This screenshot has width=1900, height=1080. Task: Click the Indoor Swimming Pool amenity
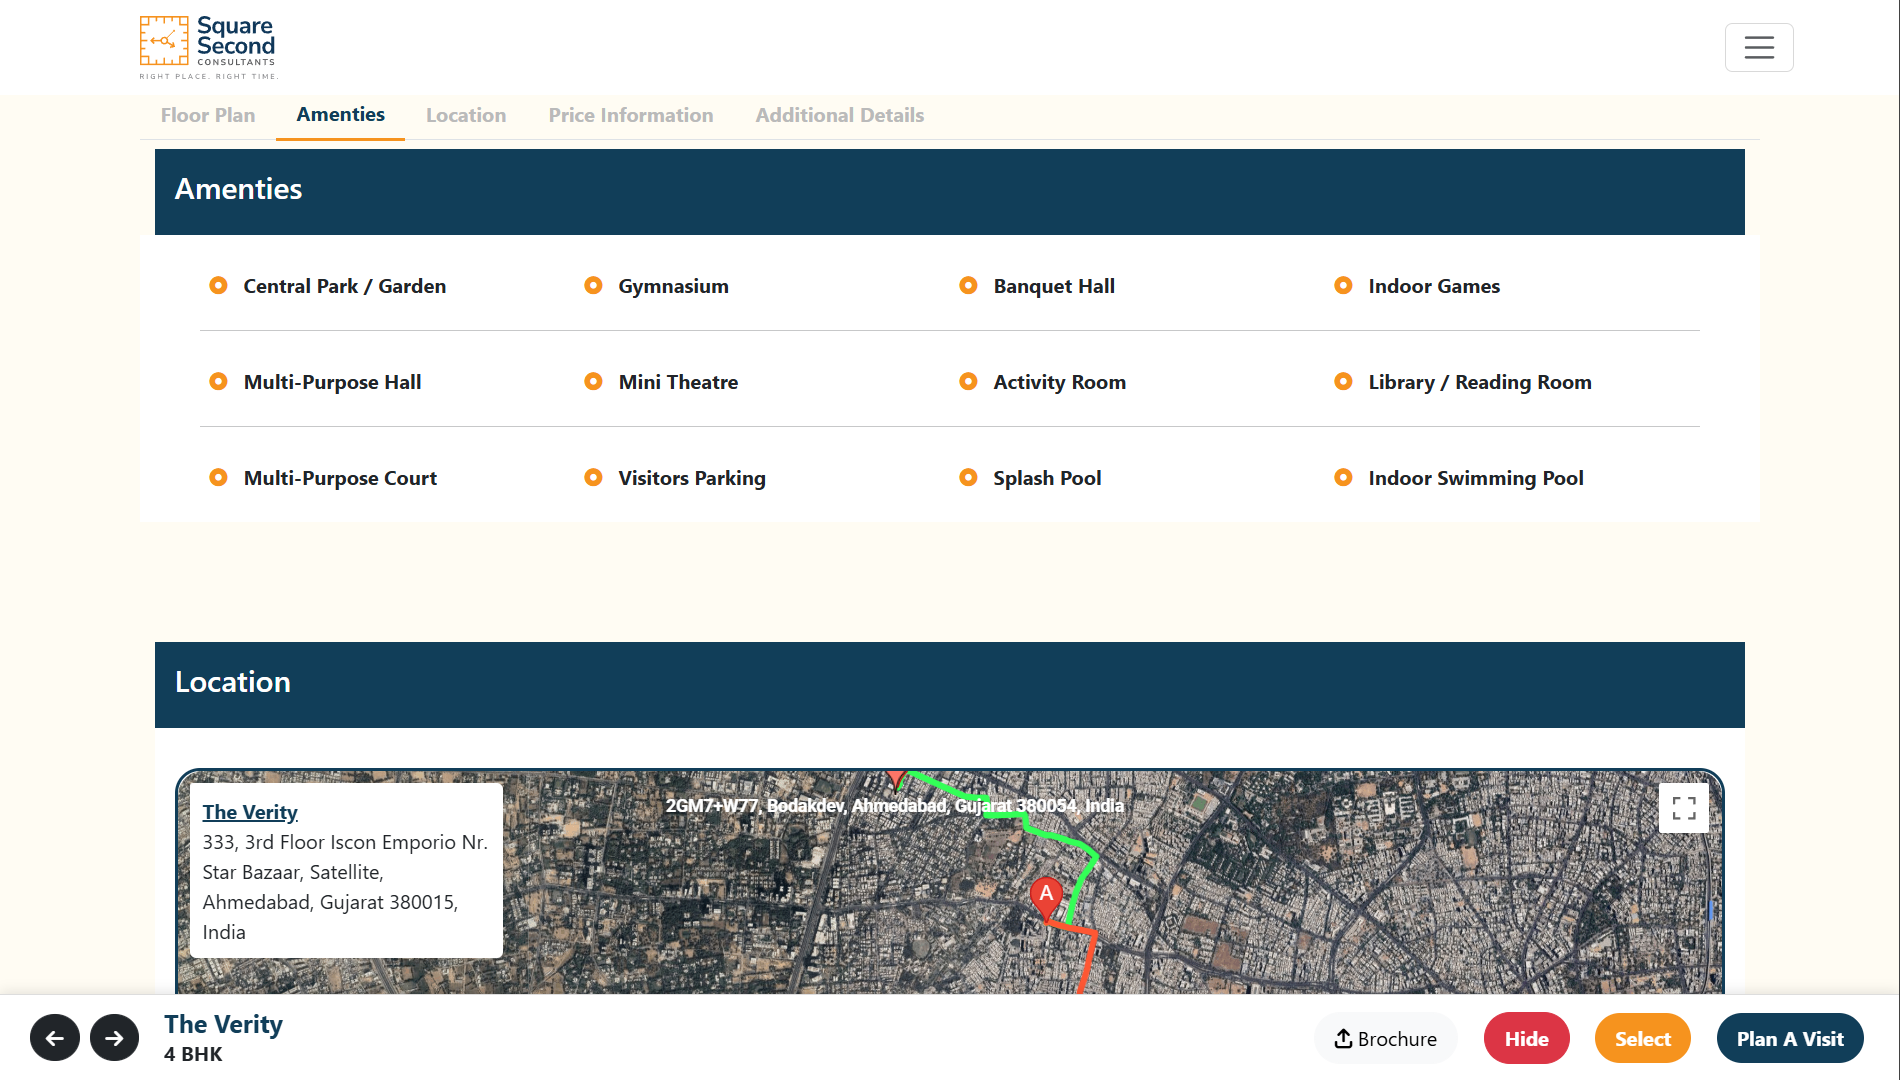point(1476,478)
